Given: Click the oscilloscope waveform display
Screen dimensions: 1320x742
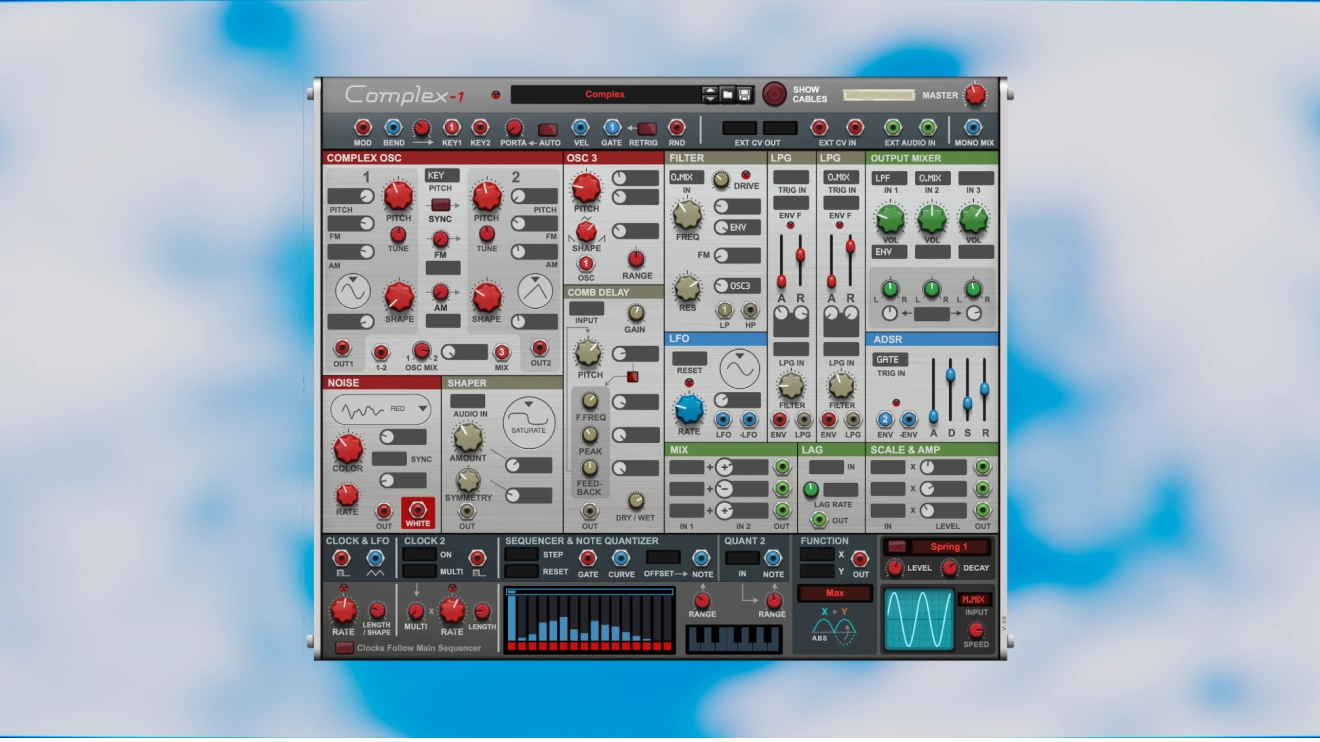Looking at the screenshot, I should pyautogui.click(x=919, y=619).
